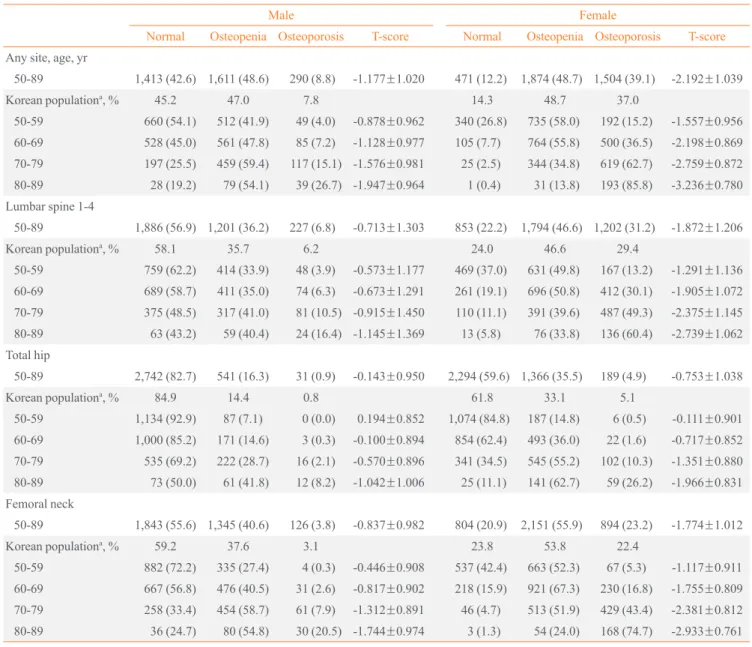Image resolution: width=752 pixels, height=647 pixels.
Task: Select the value '545 (55.2)'
Action: [x=553, y=461]
